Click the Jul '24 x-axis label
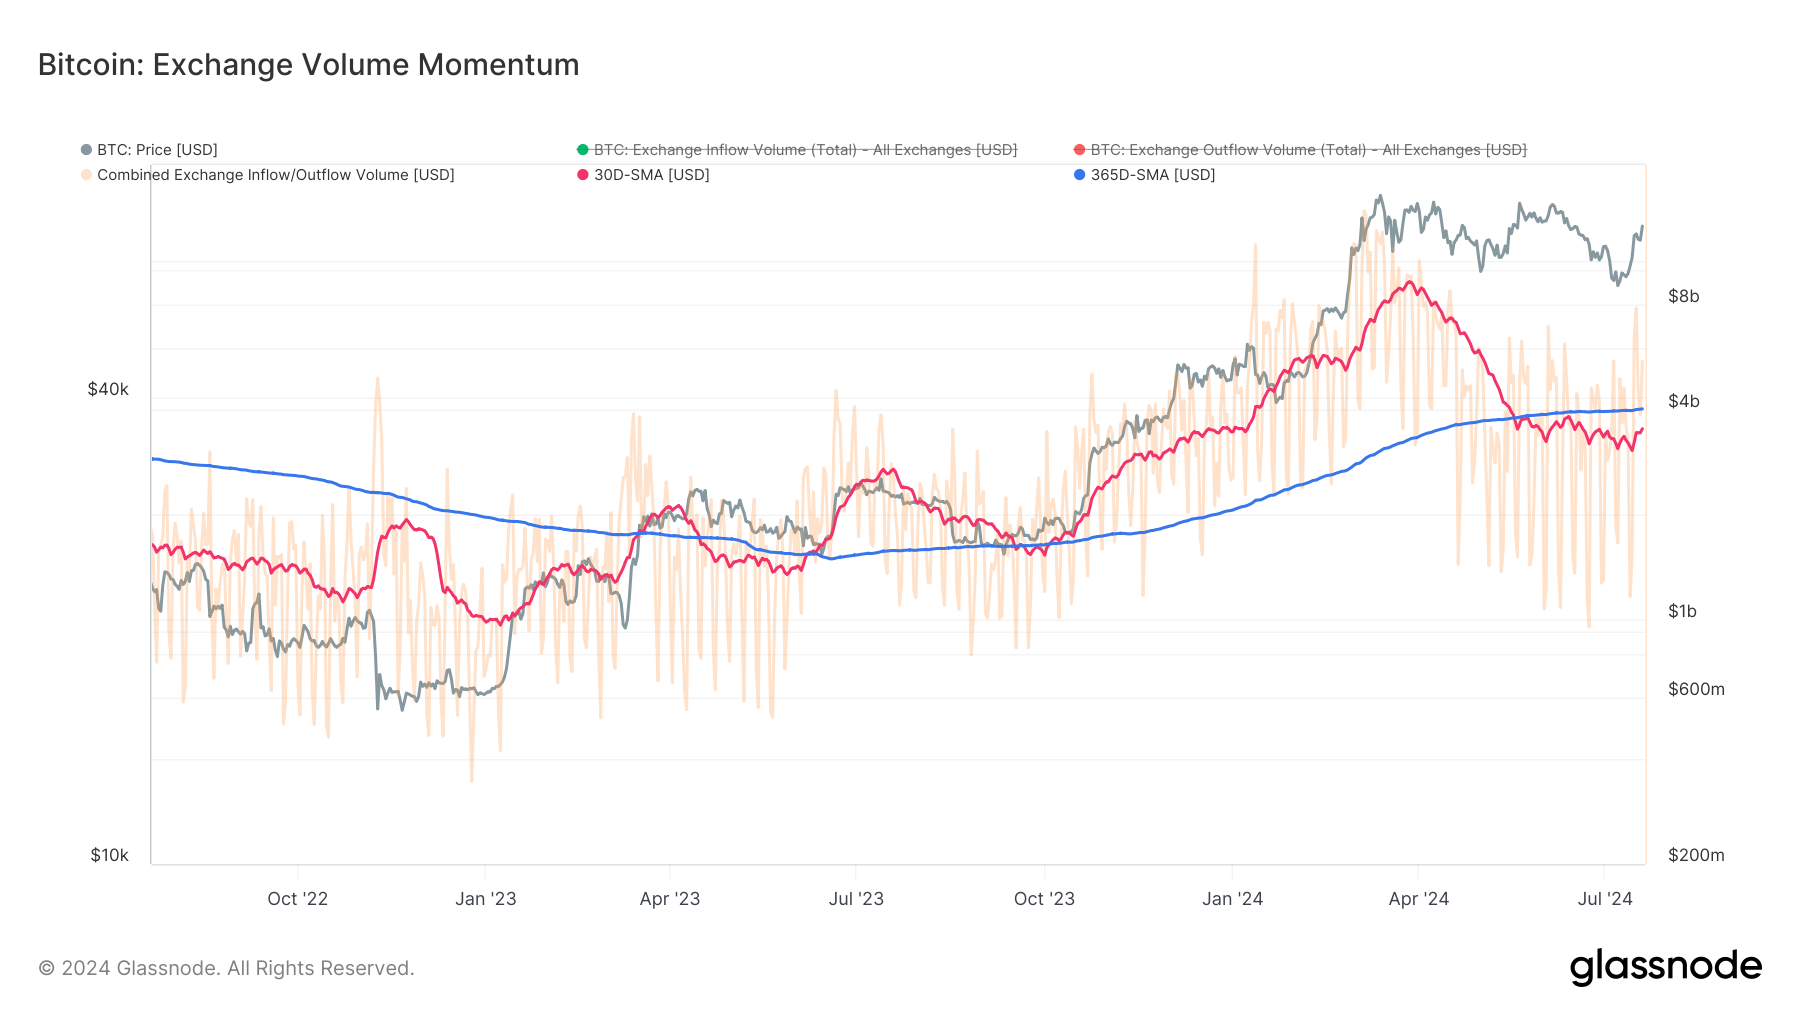This screenshot has height=1013, width=1800. (1605, 899)
